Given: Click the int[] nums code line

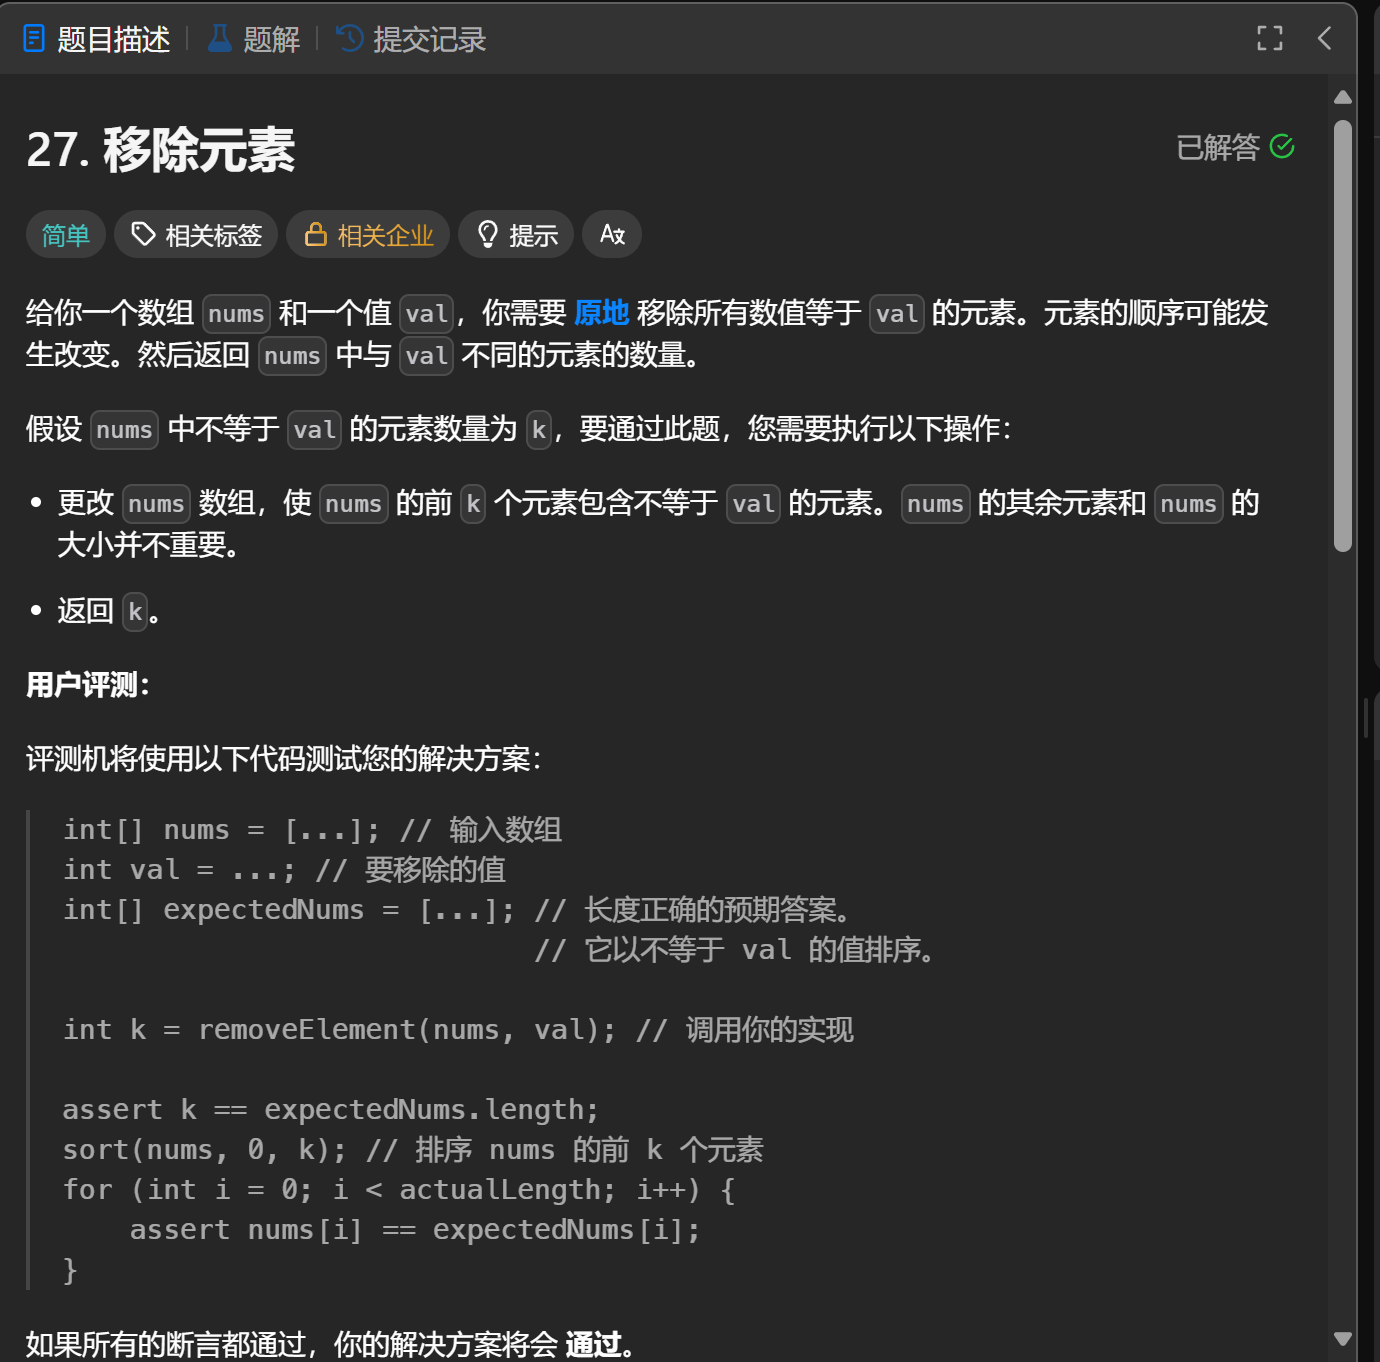Looking at the screenshot, I should click(x=312, y=830).
